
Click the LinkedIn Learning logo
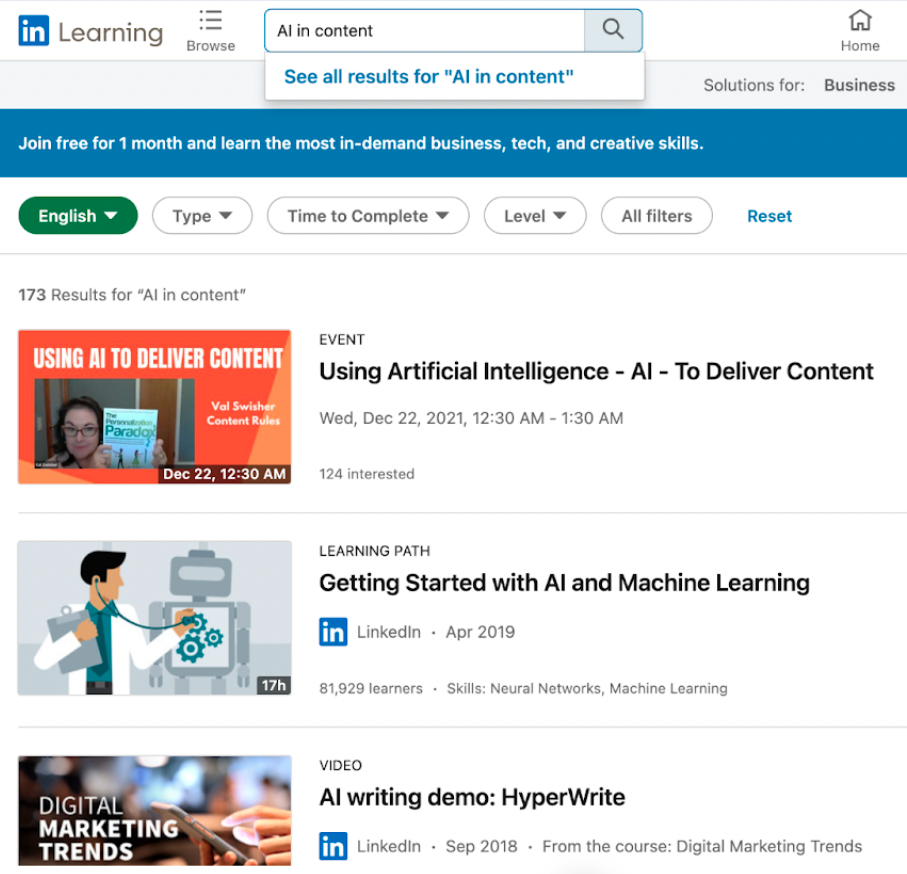coord(91,31)
